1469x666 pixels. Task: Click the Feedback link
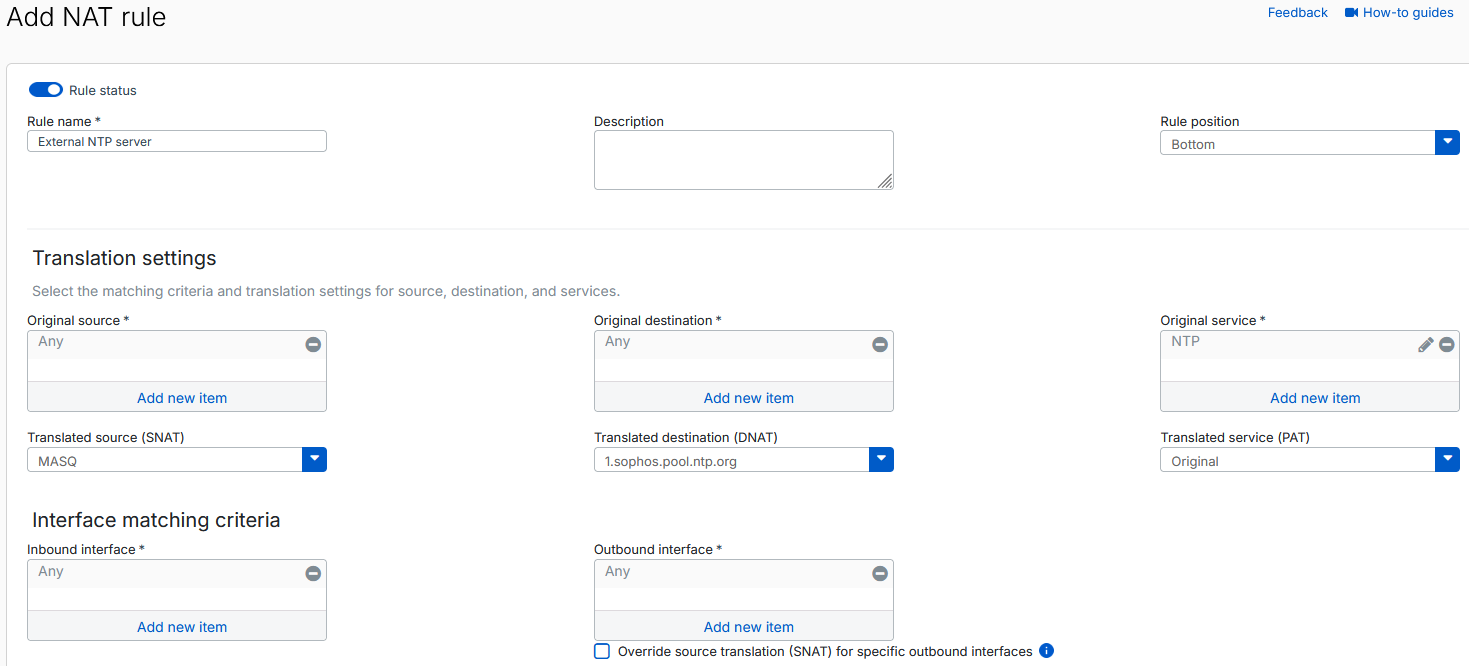(1297, 12)
